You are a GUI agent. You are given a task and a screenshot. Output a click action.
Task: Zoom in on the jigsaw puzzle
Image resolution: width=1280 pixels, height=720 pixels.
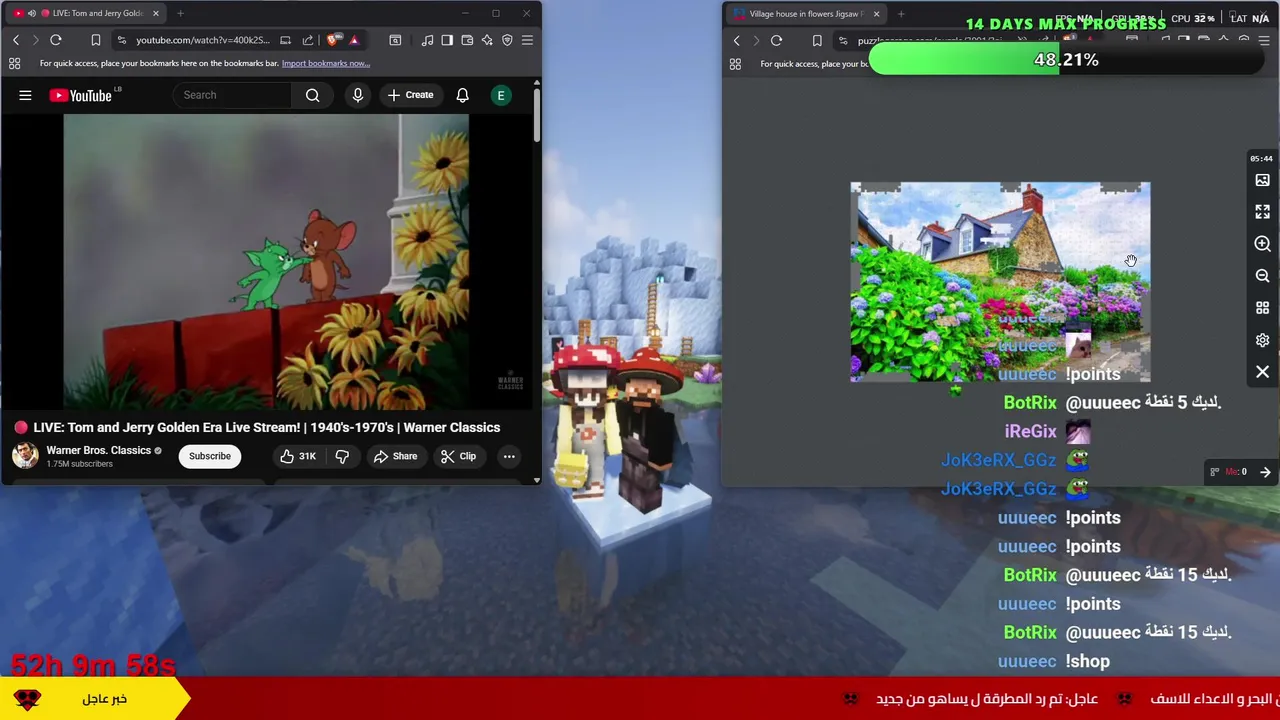pos(1262,244)
